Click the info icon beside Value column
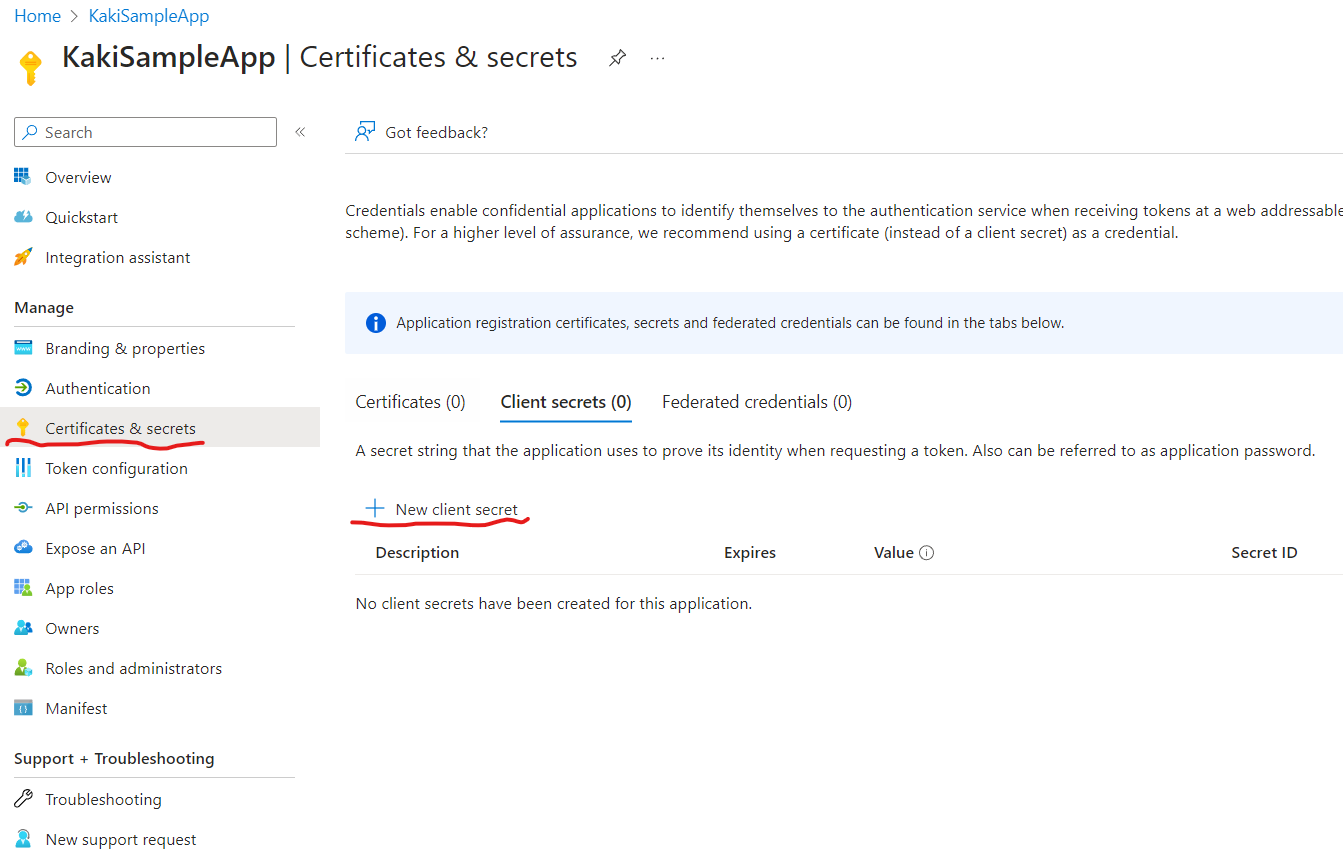 tap(926, 553)
